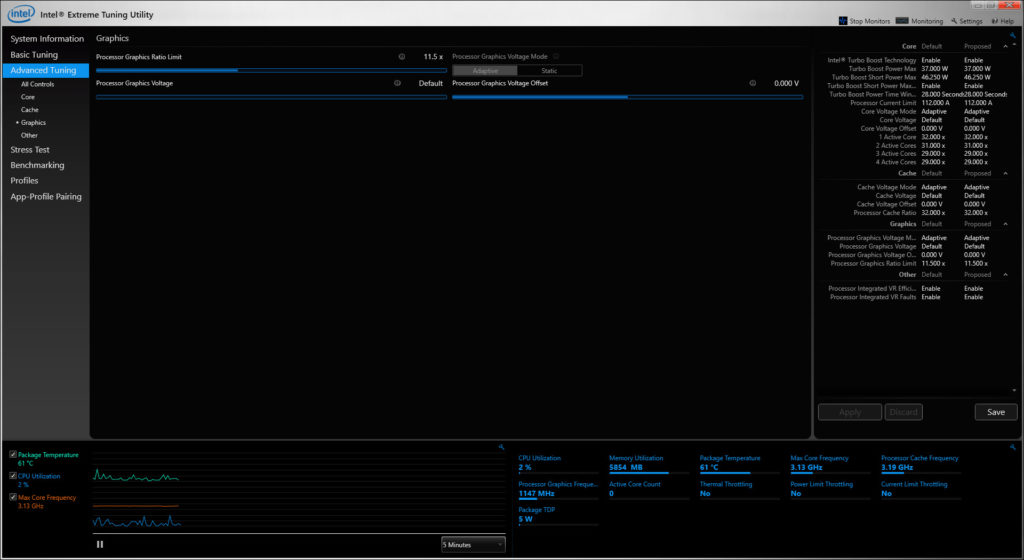Uncheck Package Temperature graph checkbox
The width and height of the screenshot is (1024, 560).
(x=13, y=454)
